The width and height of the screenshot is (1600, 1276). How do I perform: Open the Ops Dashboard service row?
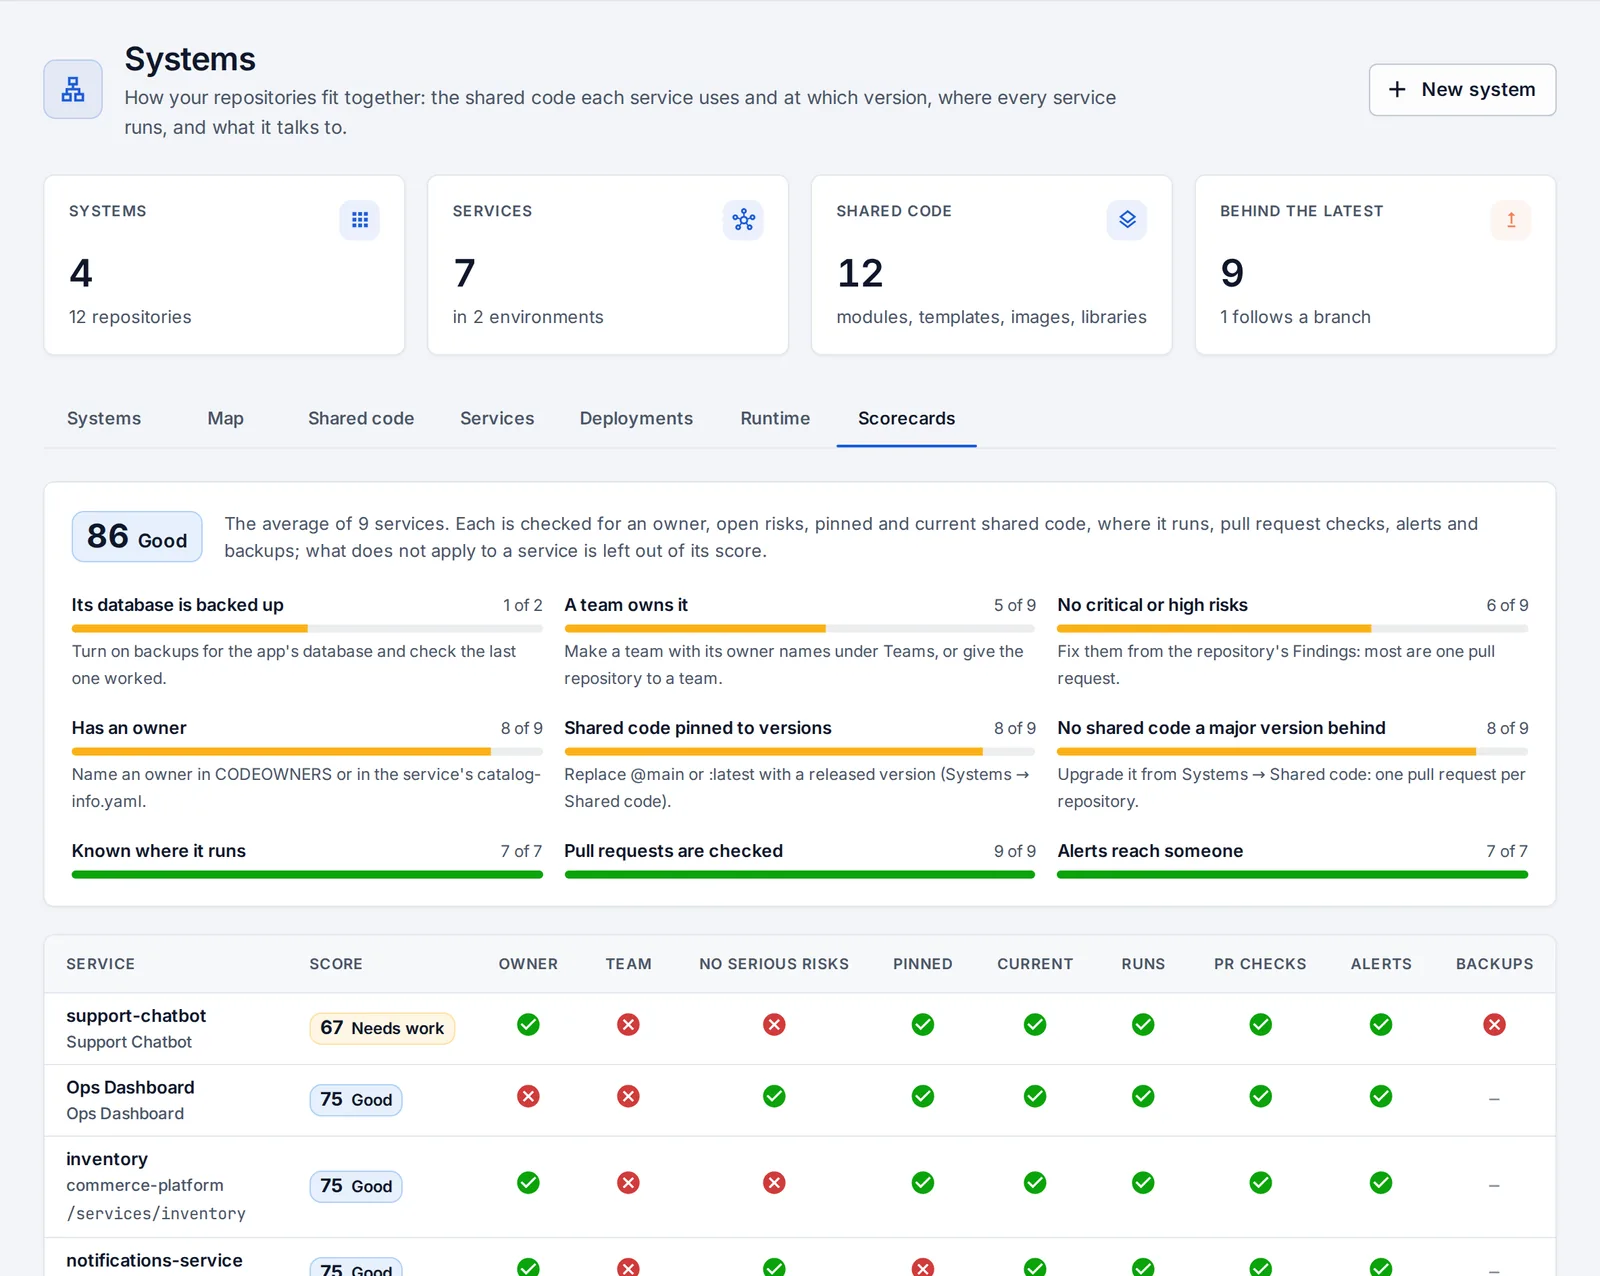pyautogui.click(x=800, y=1100)
